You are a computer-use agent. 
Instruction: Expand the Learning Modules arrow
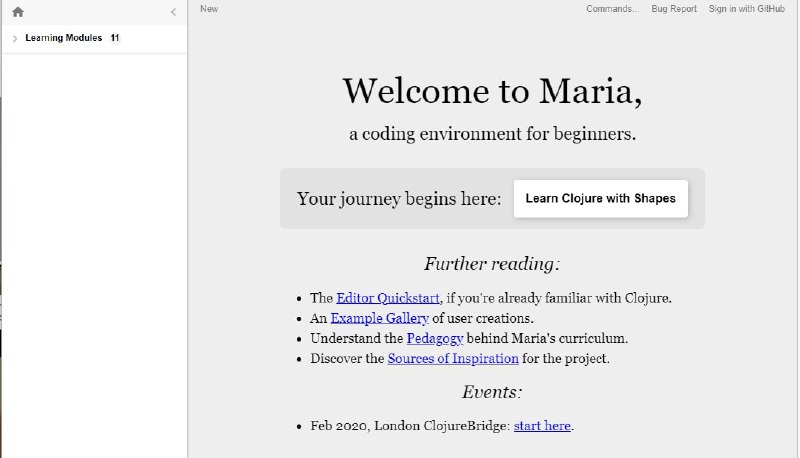pos(15,38)
